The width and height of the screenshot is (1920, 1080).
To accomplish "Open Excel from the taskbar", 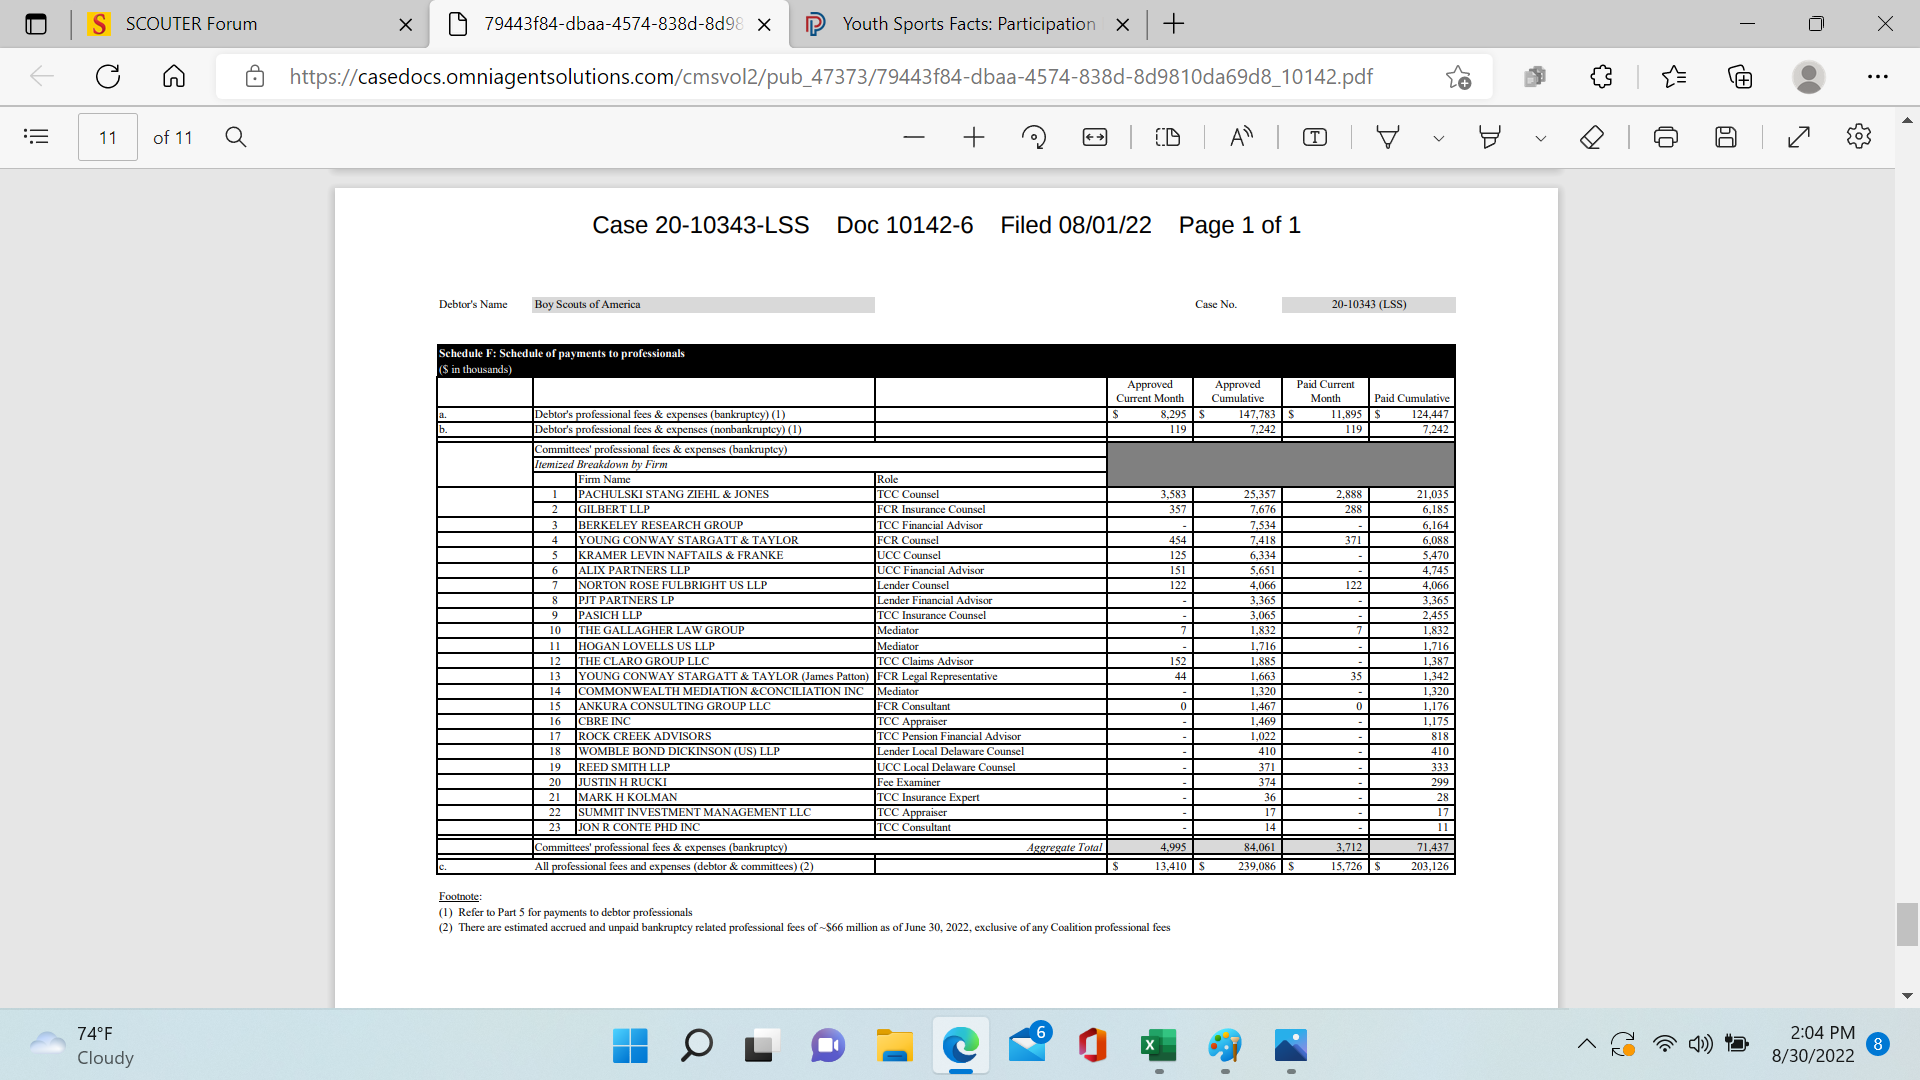I will [x=1159, y=1046].
